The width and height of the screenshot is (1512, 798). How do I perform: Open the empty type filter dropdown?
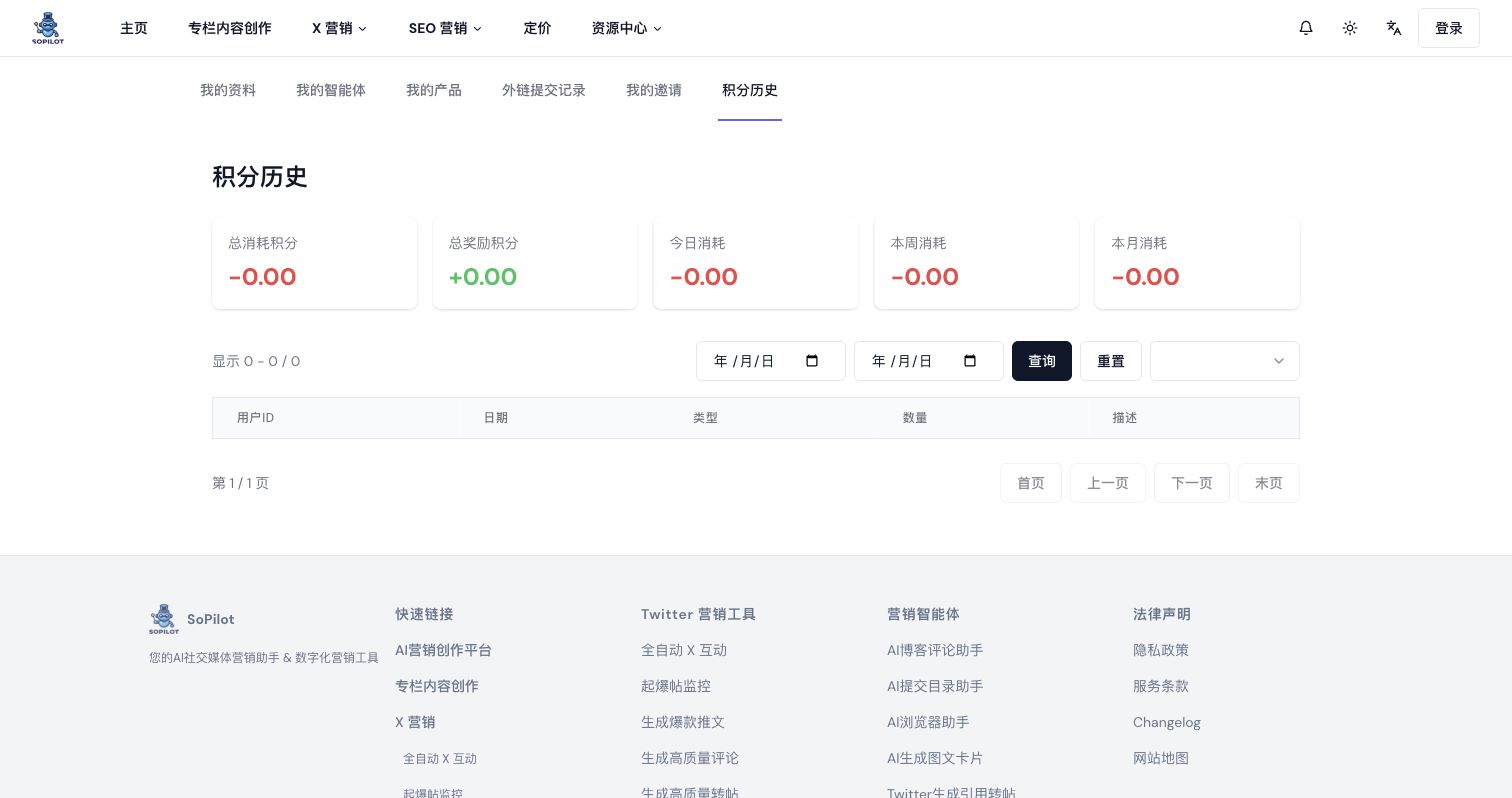(x=1225, y=361)
